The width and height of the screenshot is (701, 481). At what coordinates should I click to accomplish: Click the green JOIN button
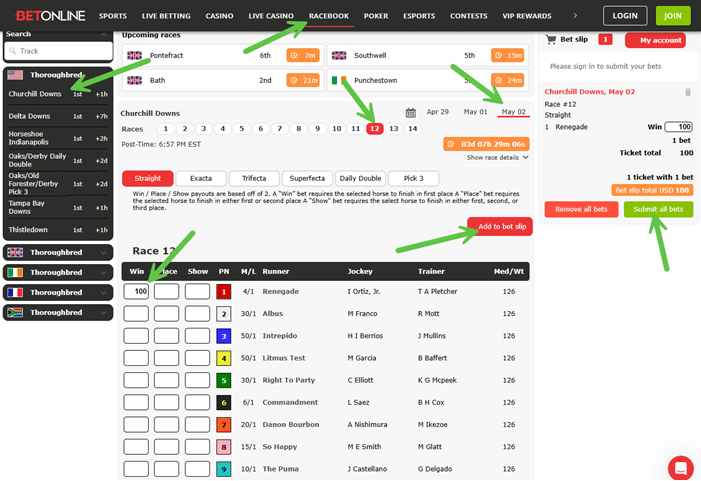[672, 16]
